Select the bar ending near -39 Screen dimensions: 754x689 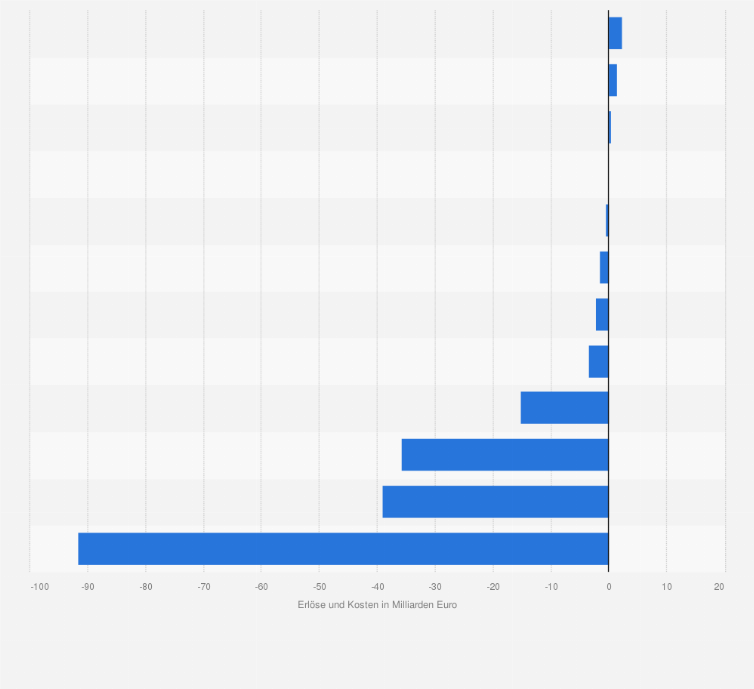coord(496,502)
